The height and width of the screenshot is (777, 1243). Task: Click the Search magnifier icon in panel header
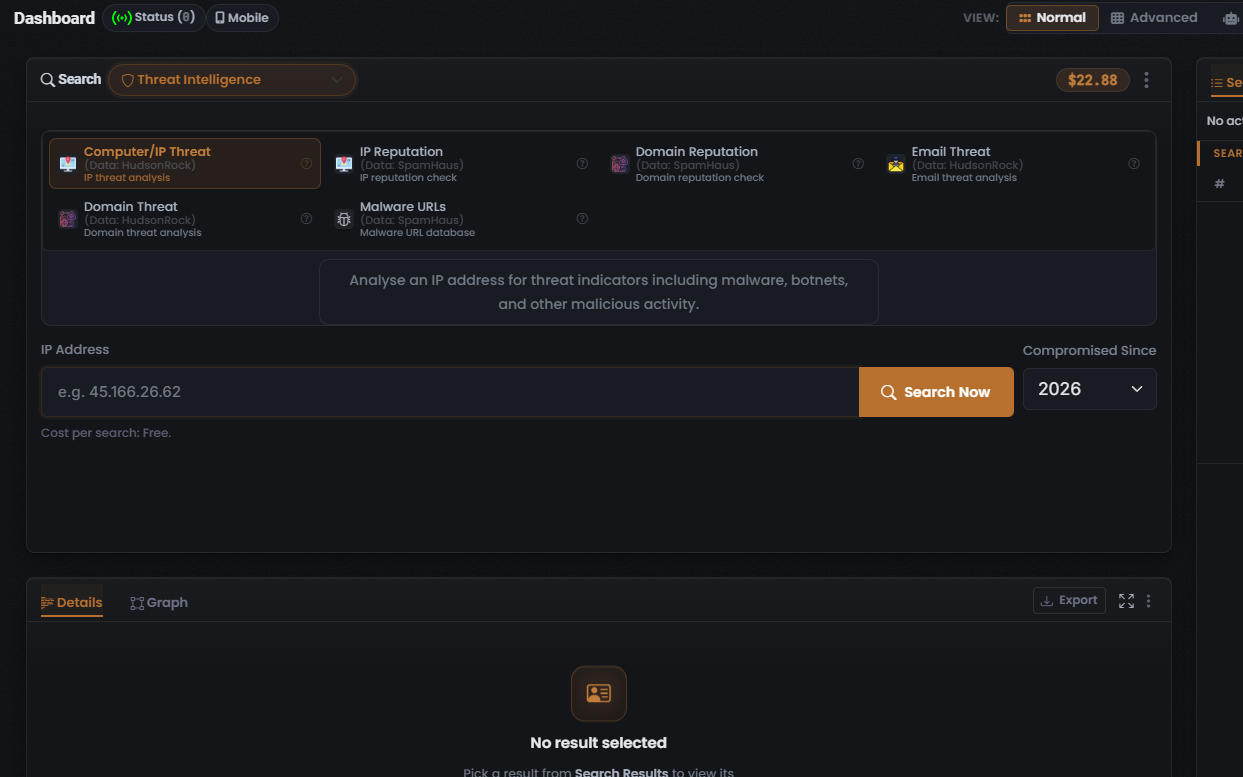point(48,80)
